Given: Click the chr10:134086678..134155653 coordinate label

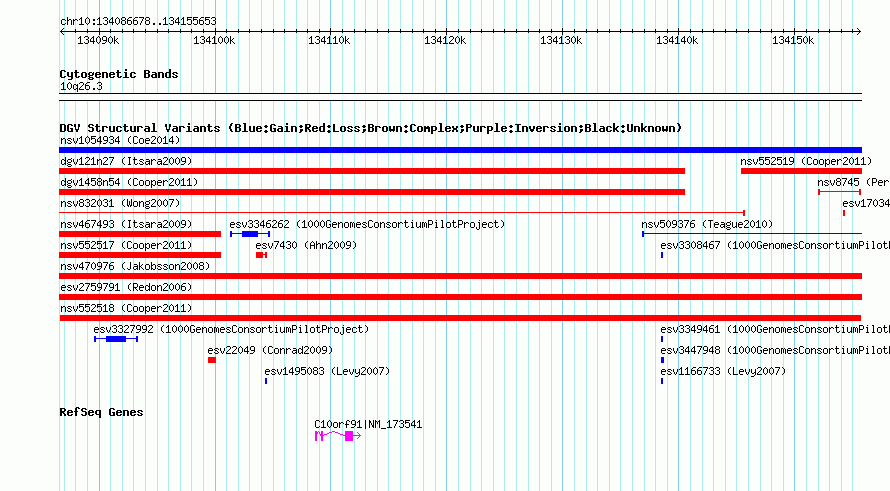Looking at the screenshot, I should tap(138, 21).
